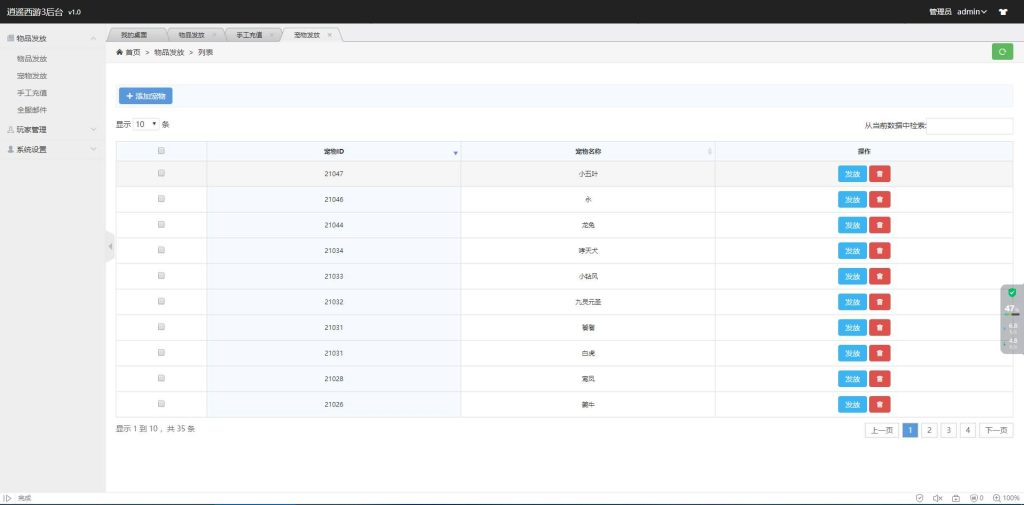Click 发放 button for pet 21044

click(852, 225)
